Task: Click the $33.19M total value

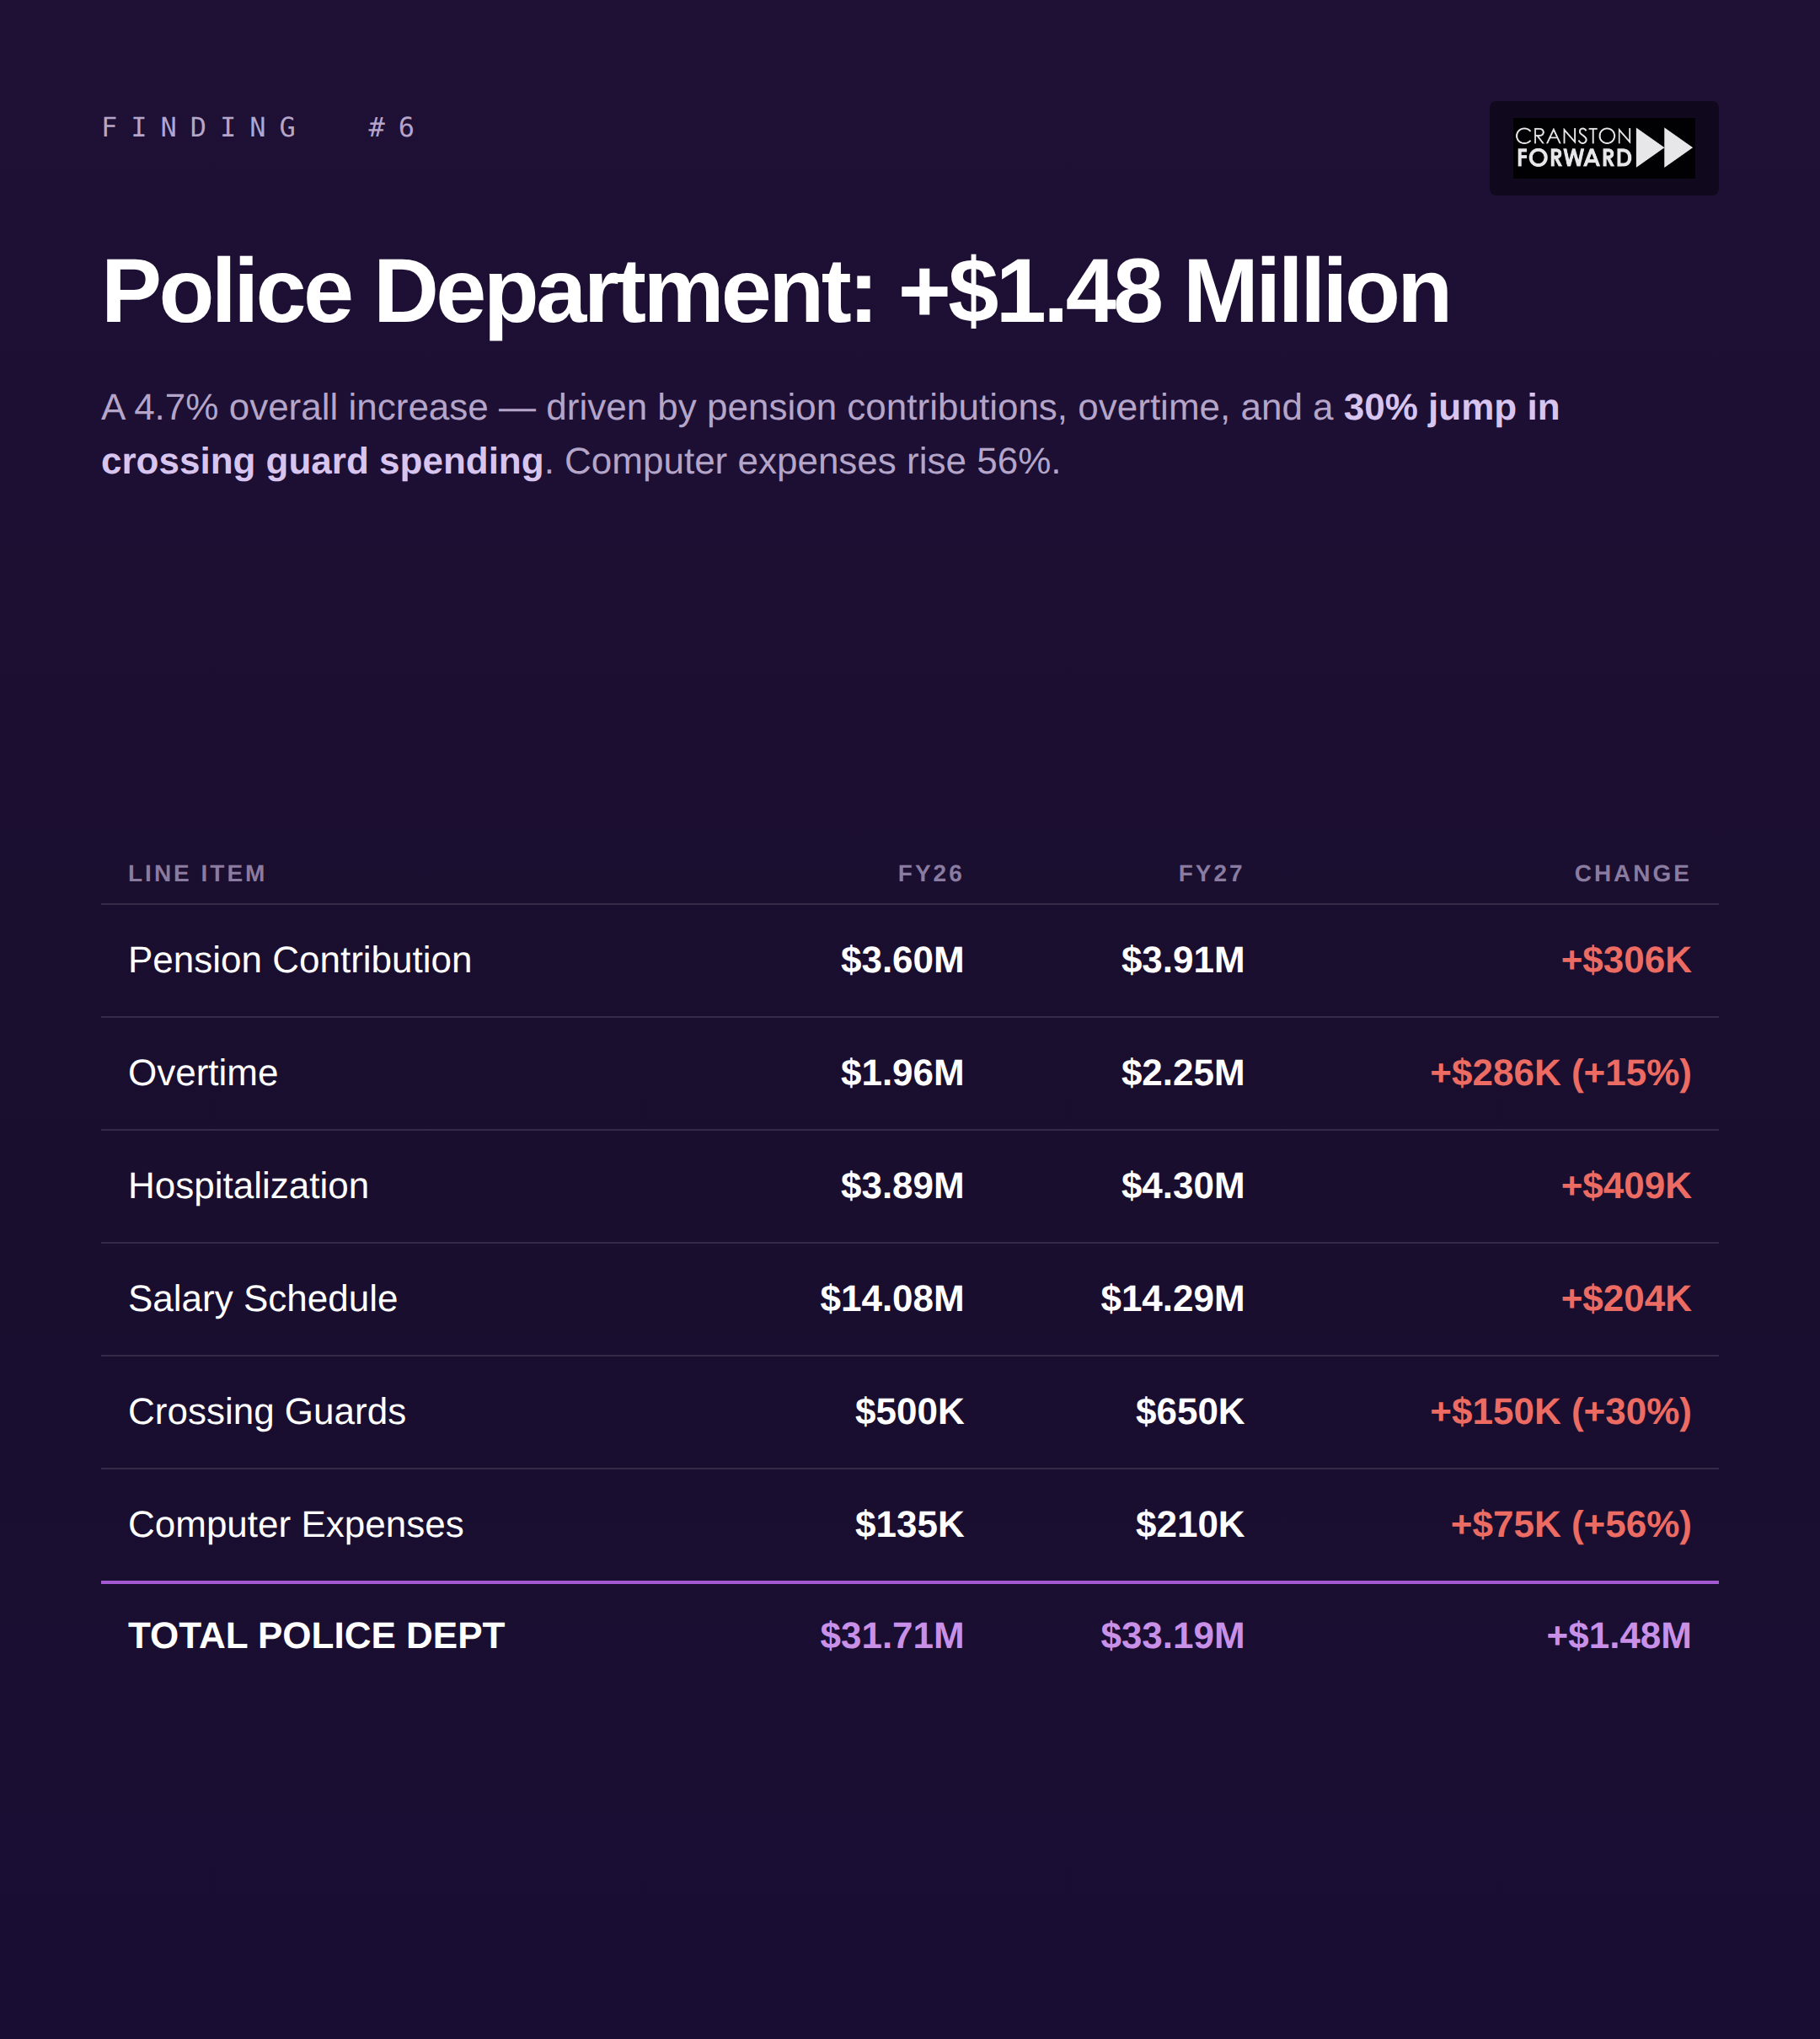Action: pos(1172,1636)
